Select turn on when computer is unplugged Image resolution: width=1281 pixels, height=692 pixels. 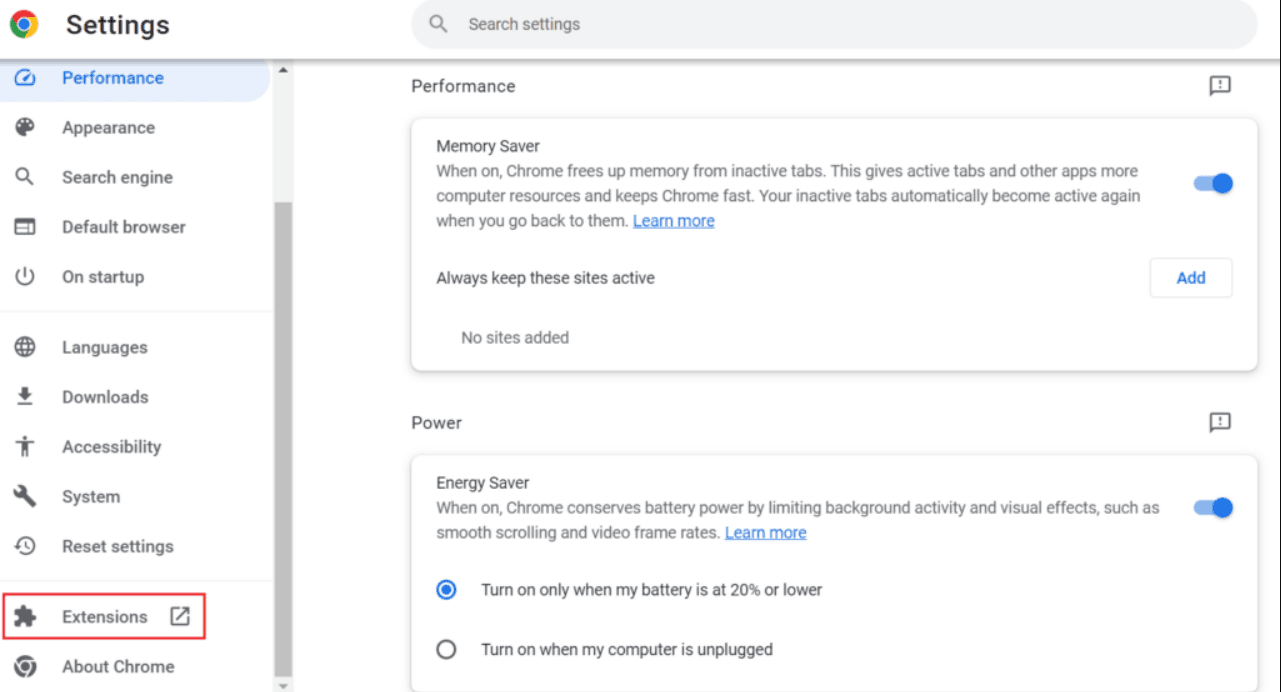[447, 650]
